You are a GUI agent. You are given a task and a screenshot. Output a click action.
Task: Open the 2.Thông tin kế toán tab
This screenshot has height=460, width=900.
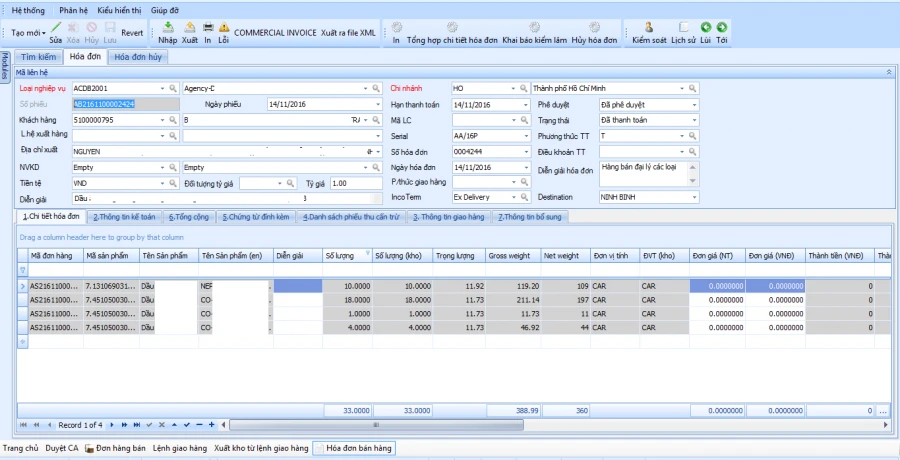(124, 217)
